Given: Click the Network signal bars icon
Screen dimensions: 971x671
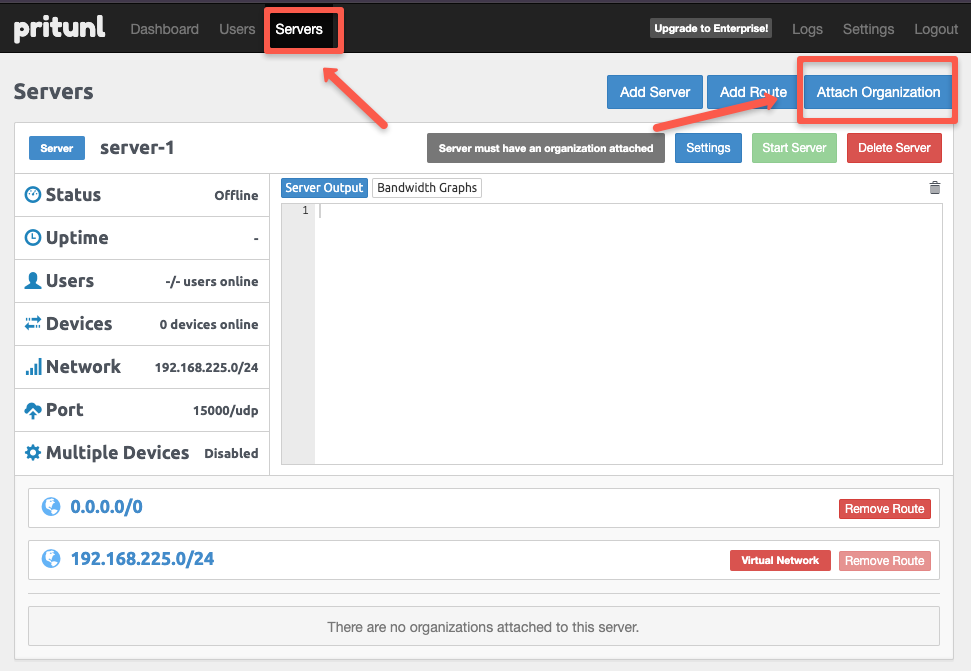Looking at the screenshot, I should click(33, 366).
